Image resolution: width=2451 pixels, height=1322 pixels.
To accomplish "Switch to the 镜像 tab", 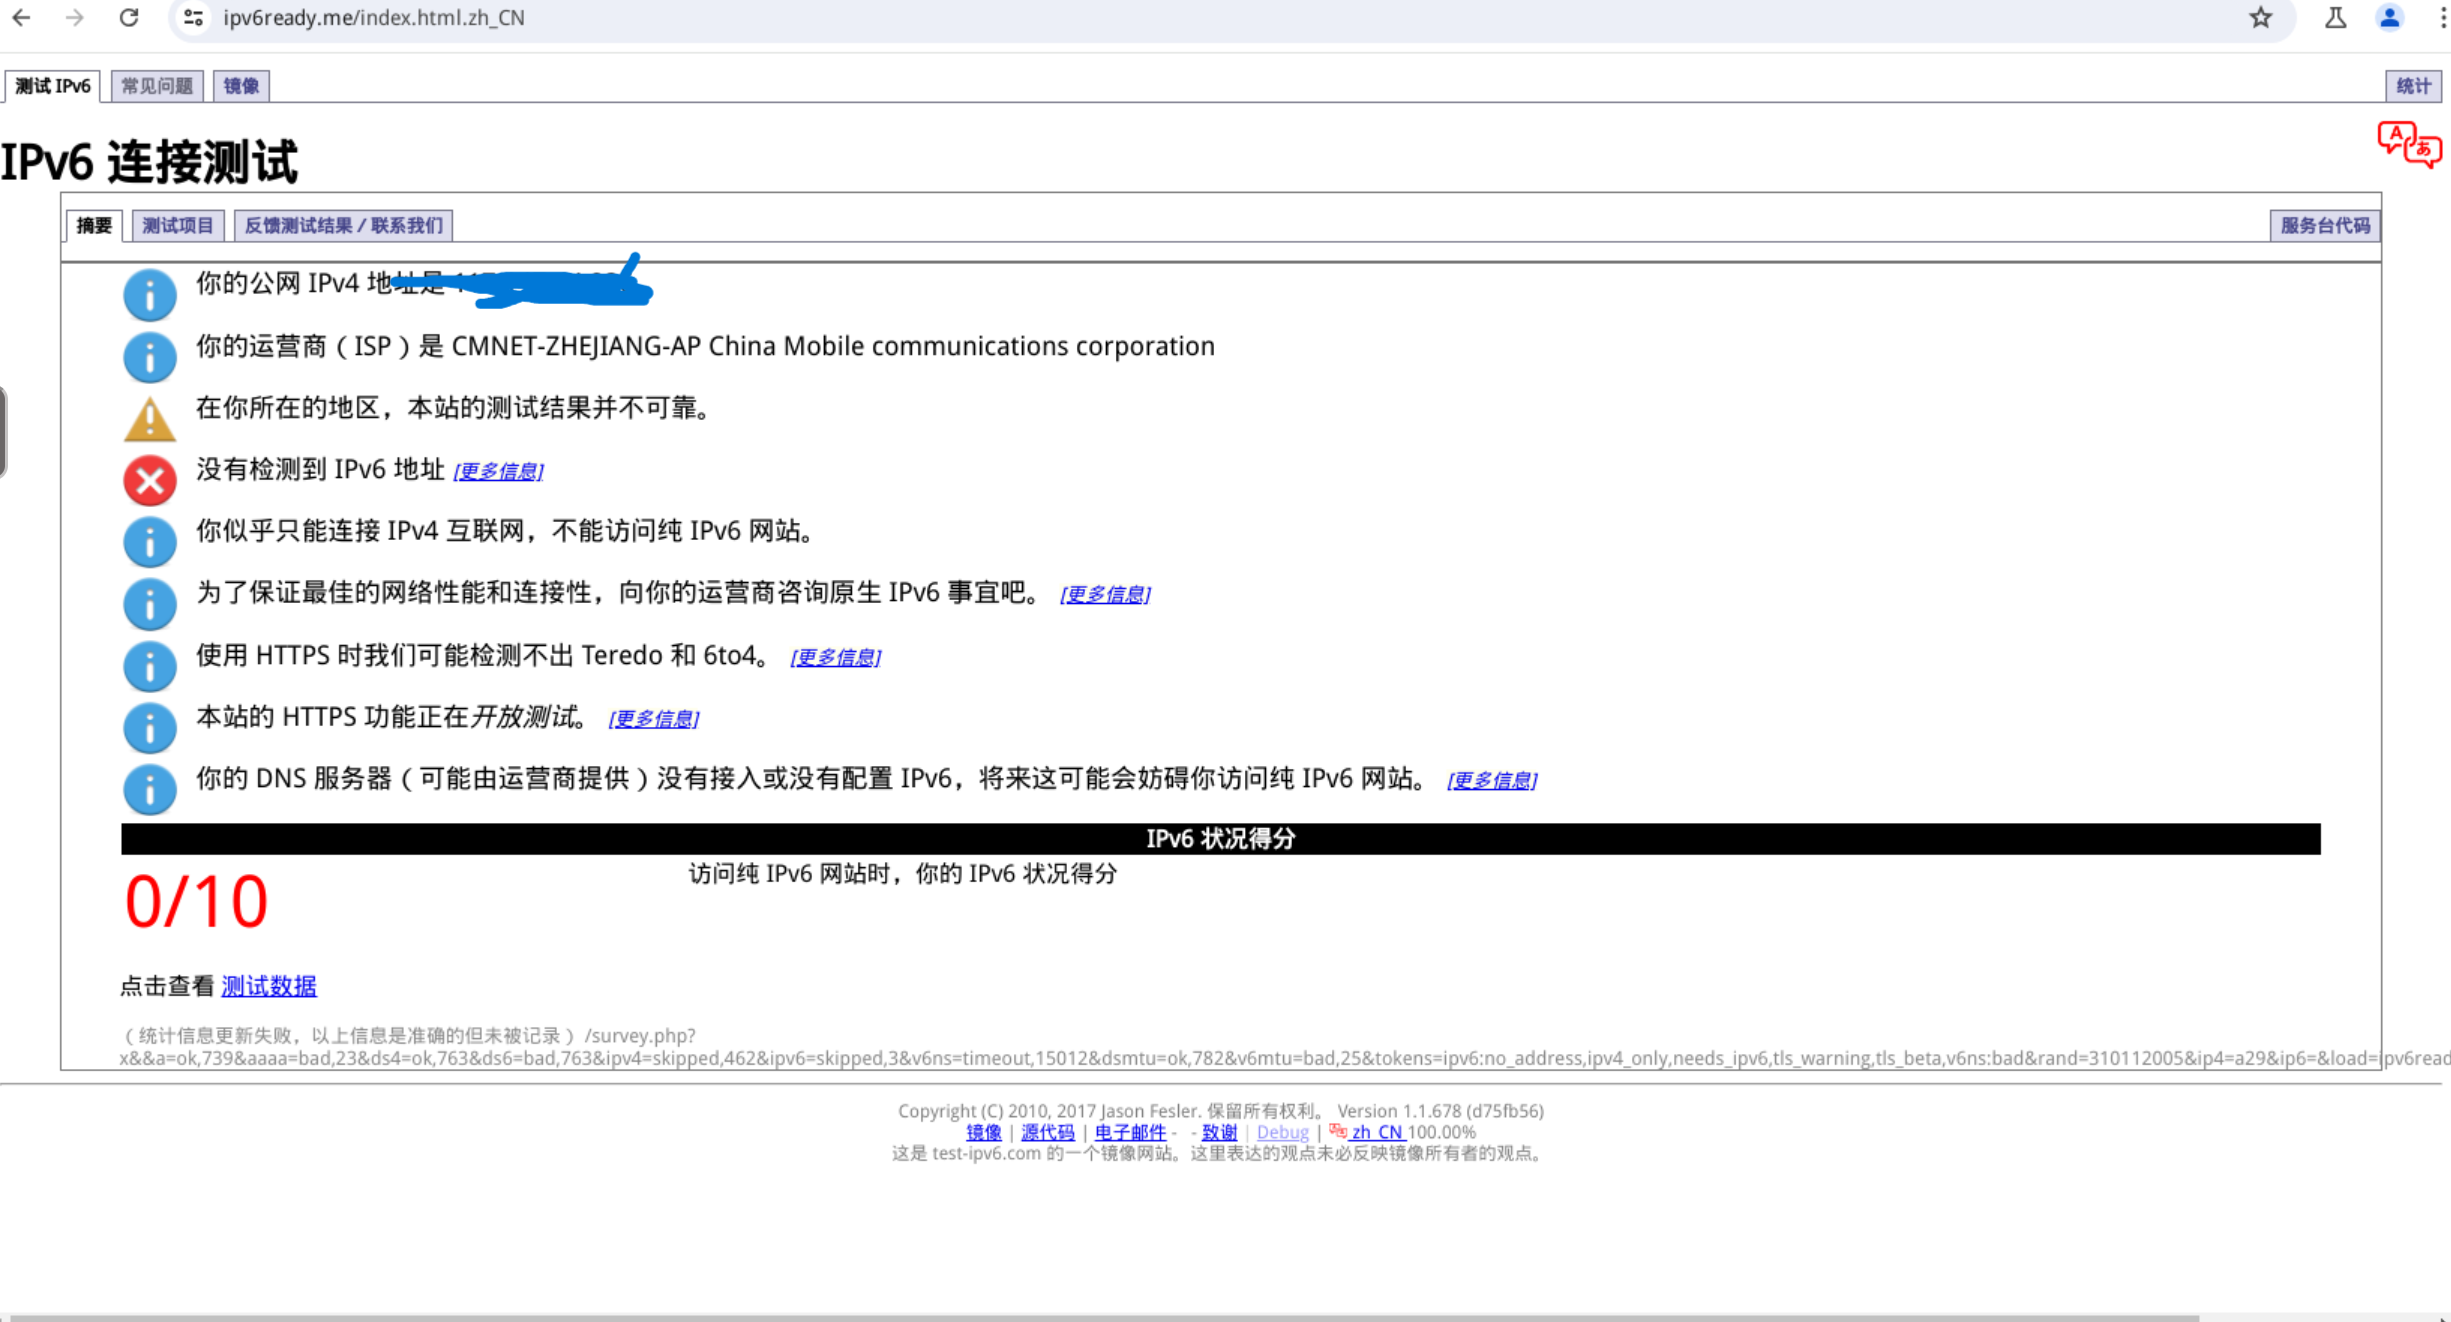I will click(241, 86).
